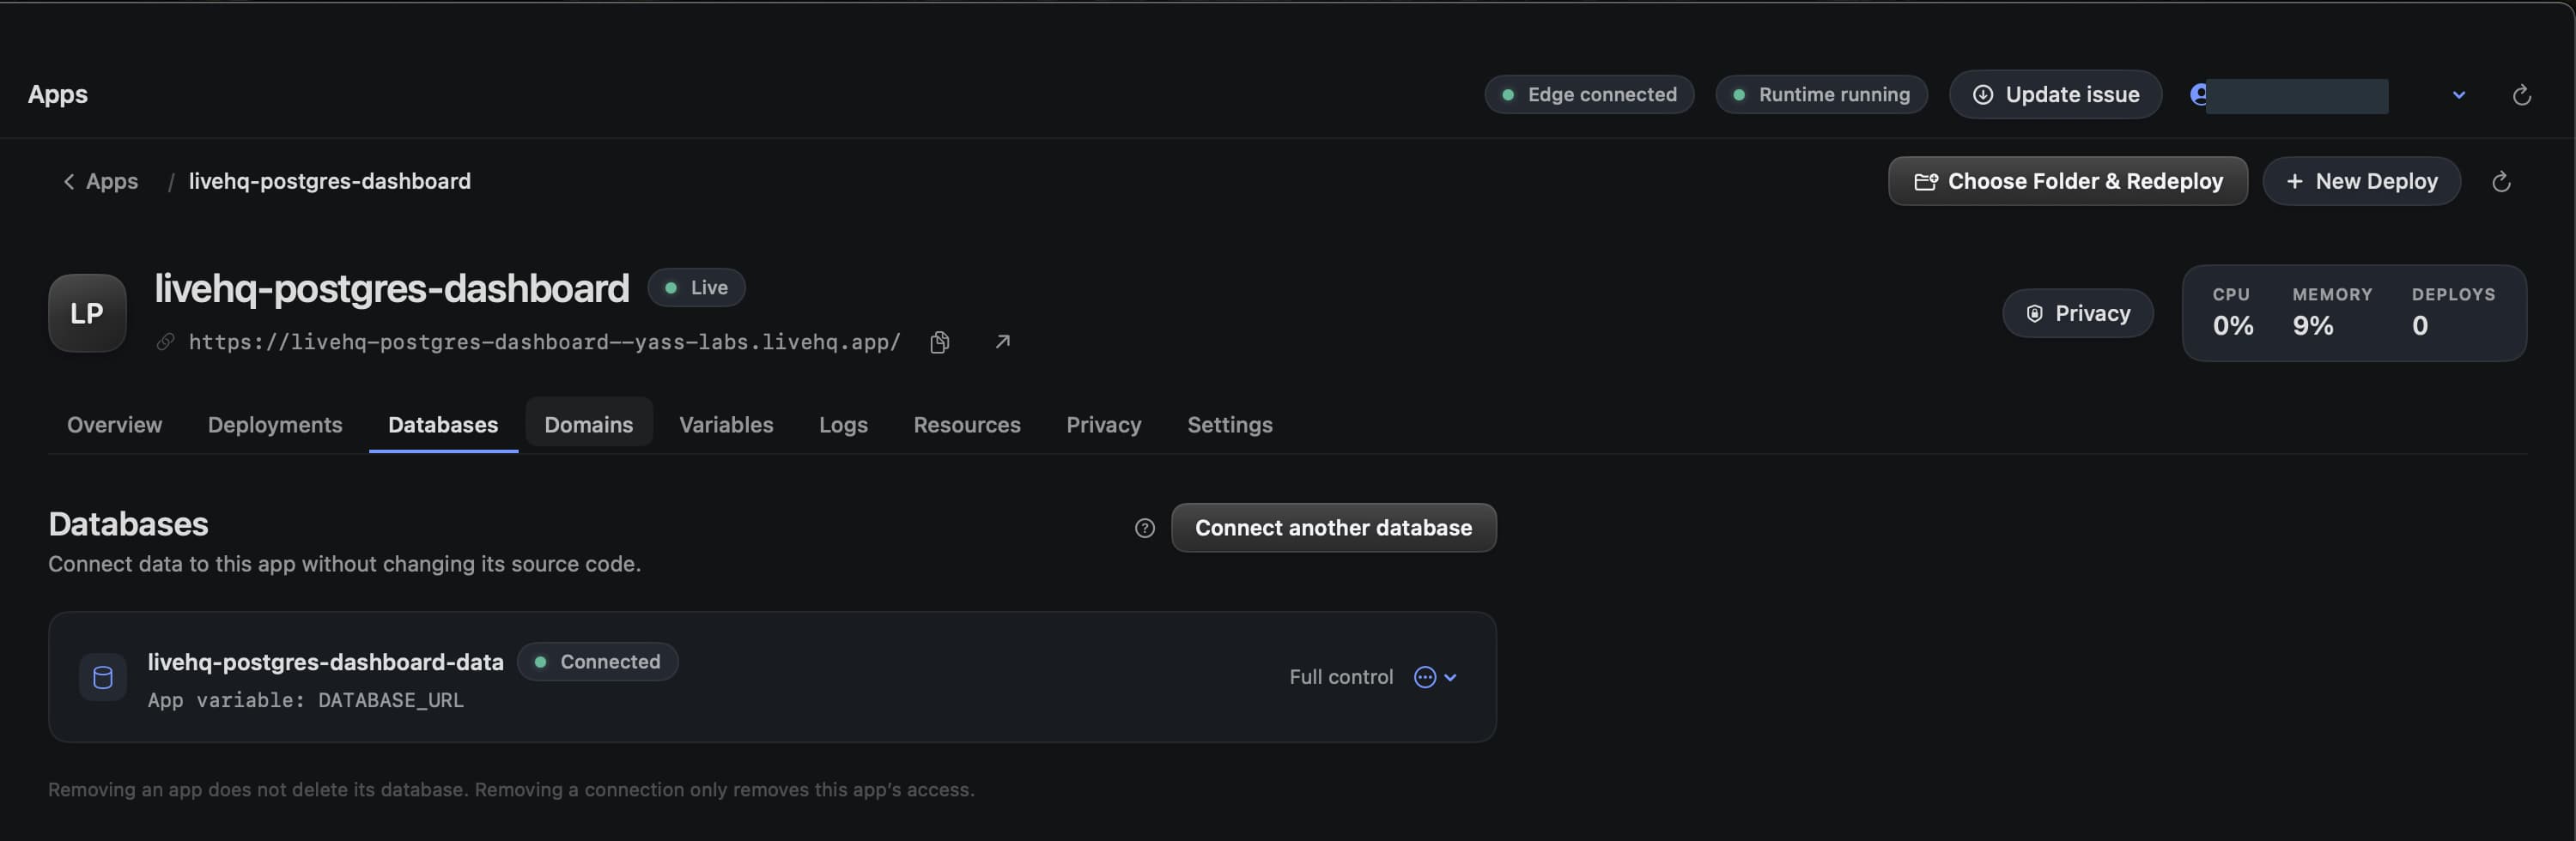Click the link icon before the app URL

[165, 342]
